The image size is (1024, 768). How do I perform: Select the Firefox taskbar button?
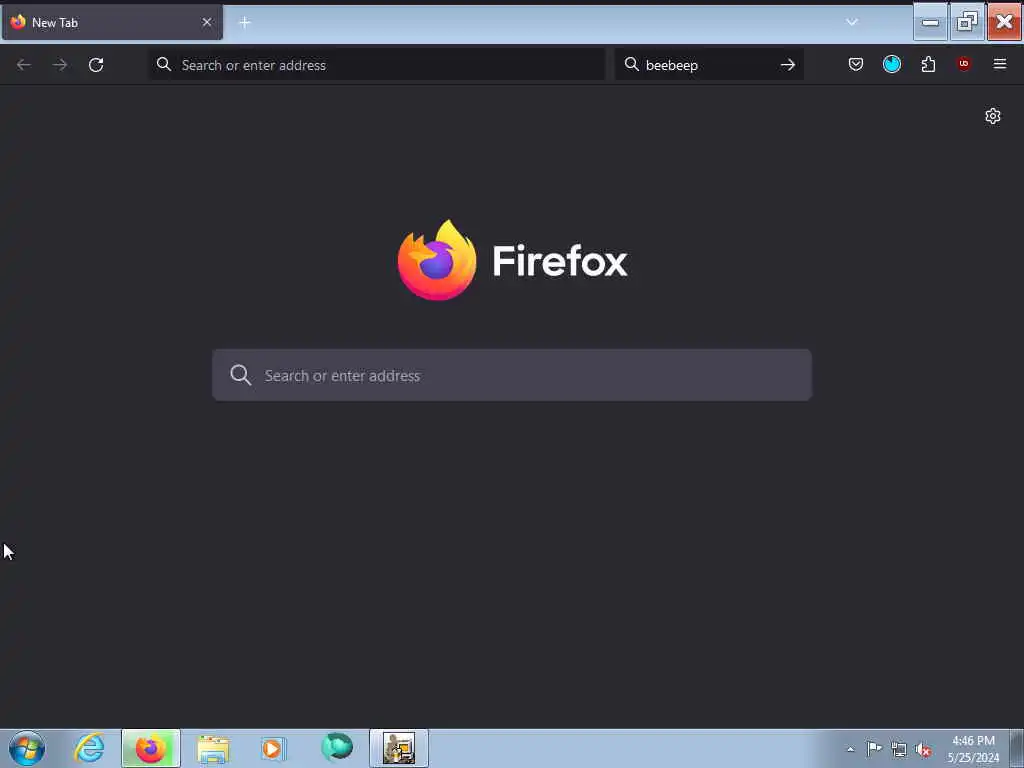[x=151, y=748]
